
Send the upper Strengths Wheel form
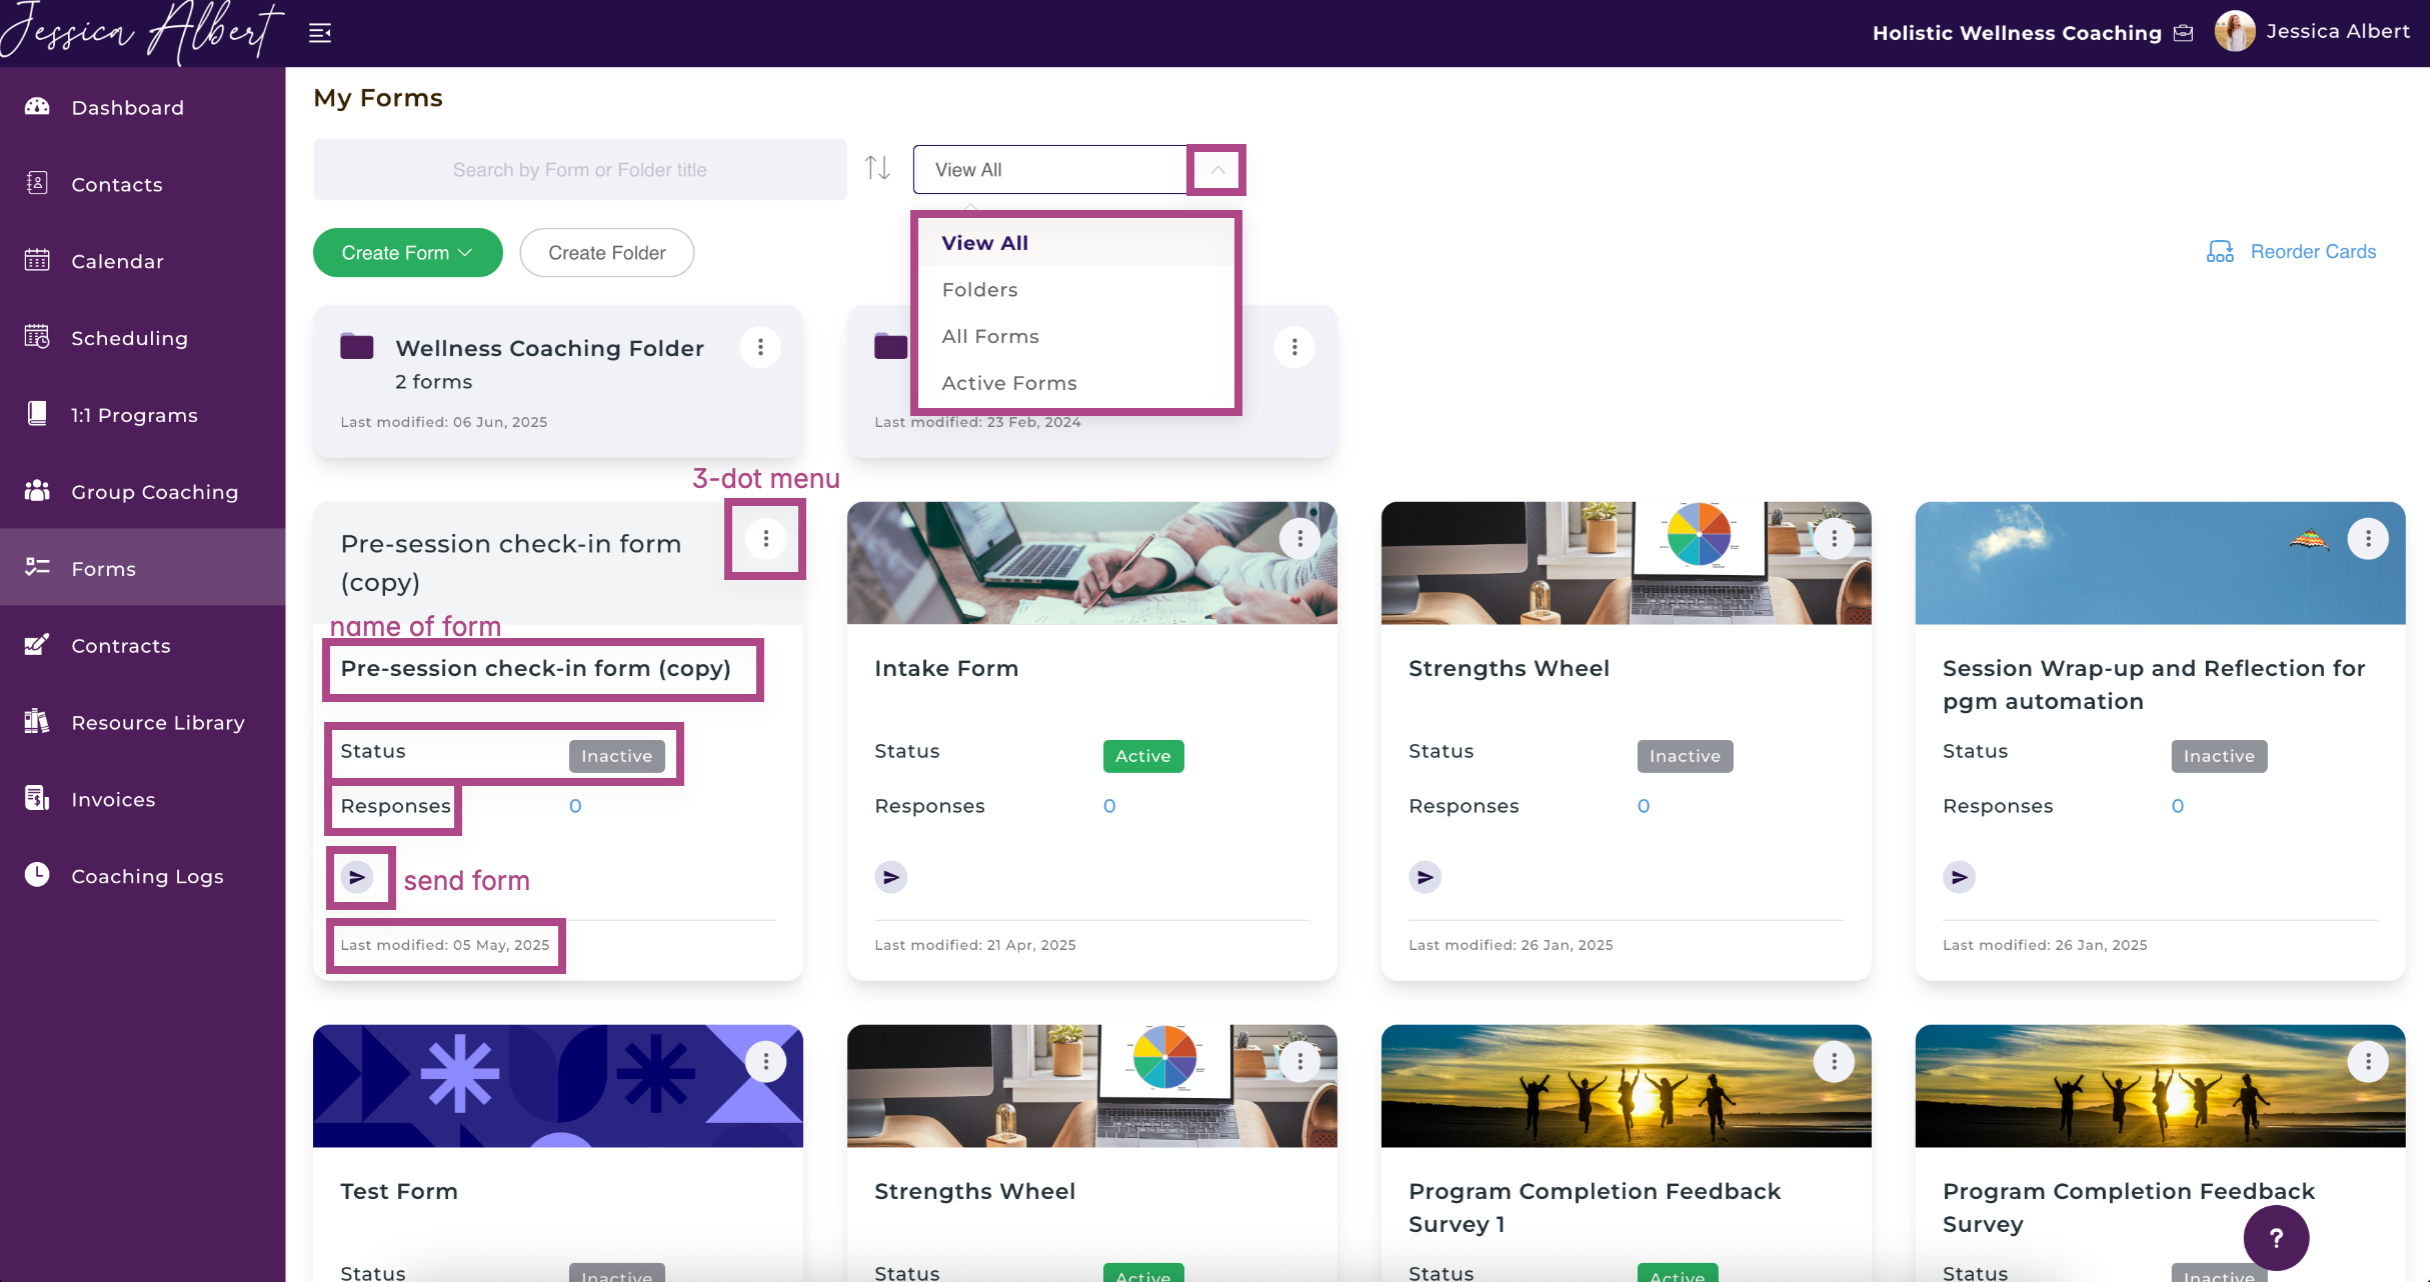[x=1425, y=877]
